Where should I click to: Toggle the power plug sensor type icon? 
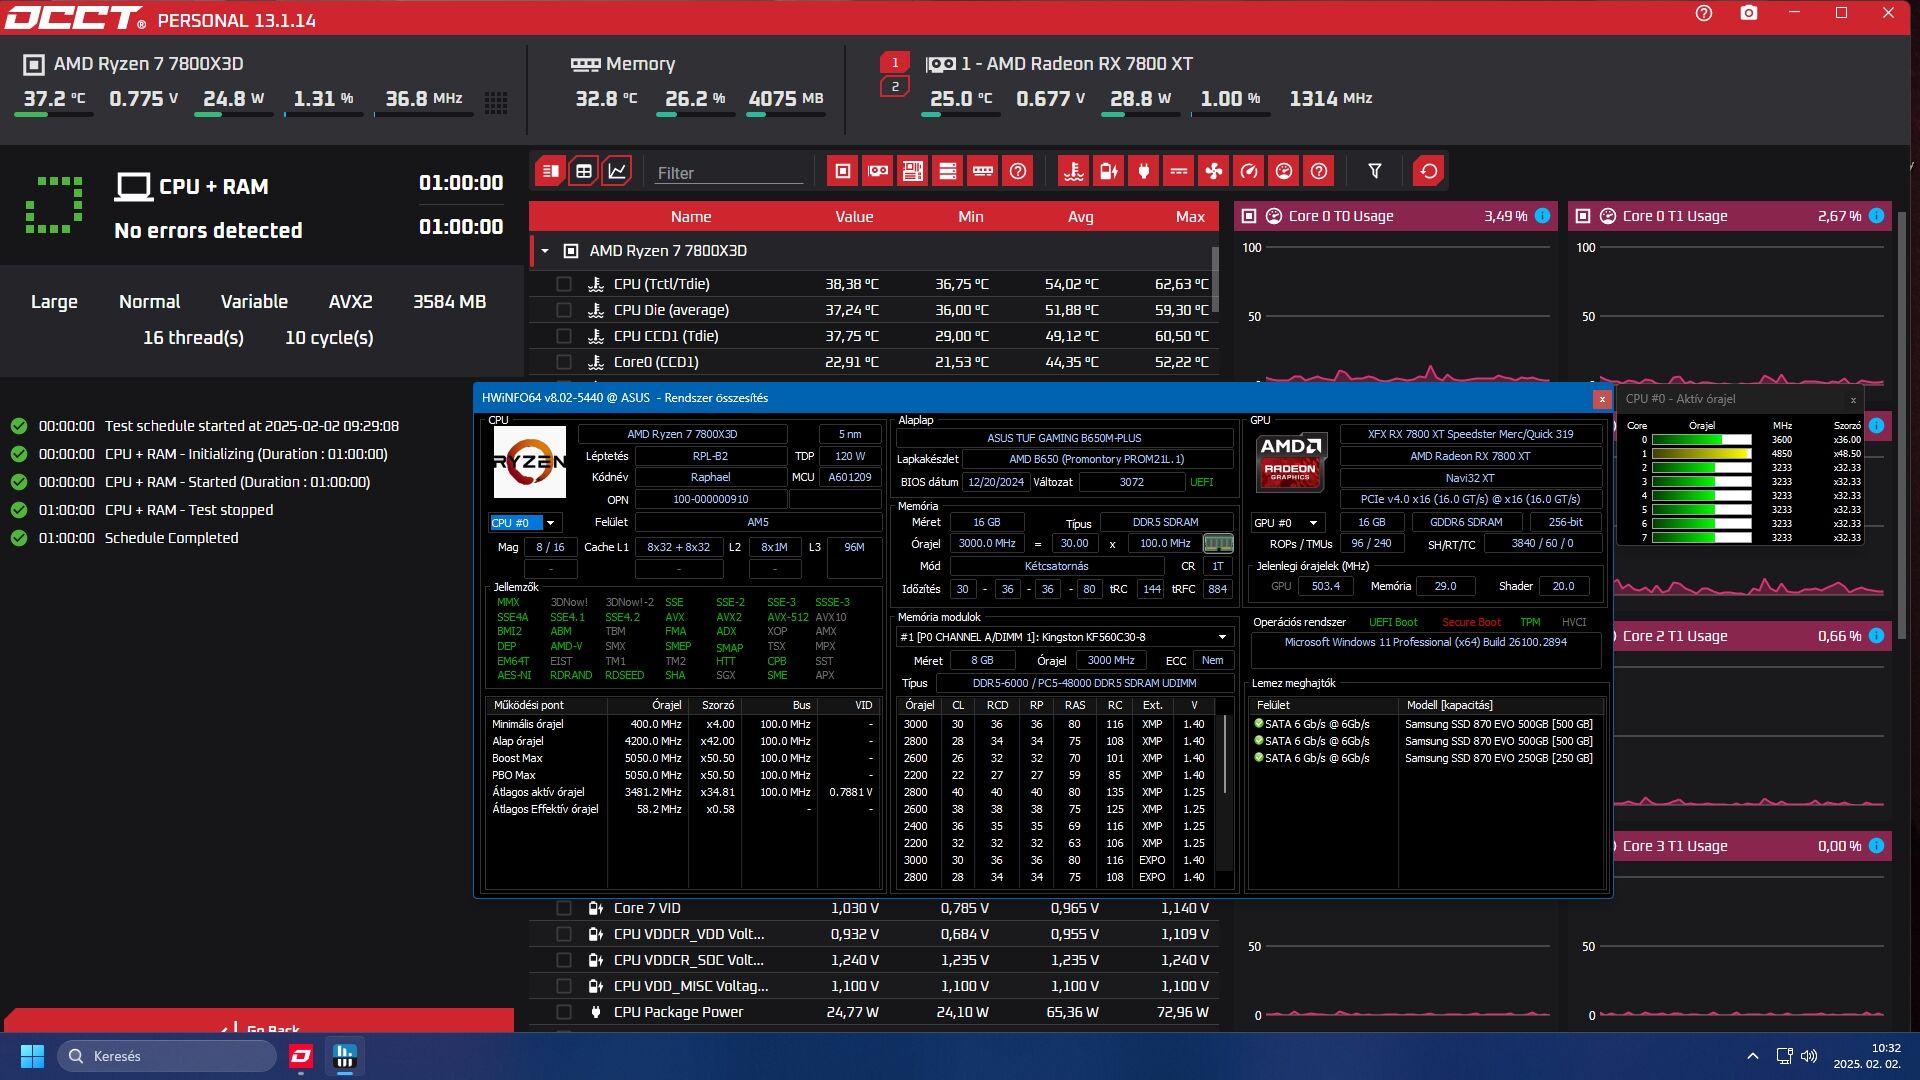click(1144, 172)
